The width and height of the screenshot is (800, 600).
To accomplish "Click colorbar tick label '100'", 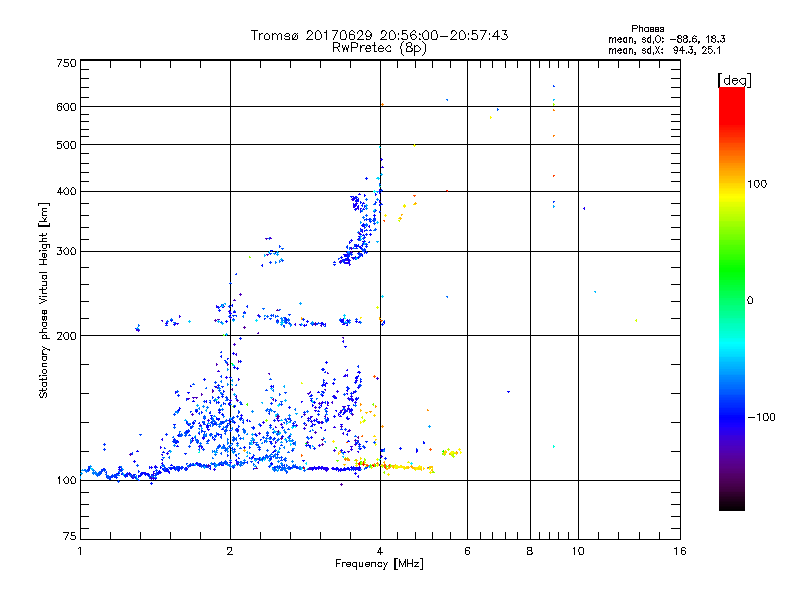I will (x=757, y=184).
